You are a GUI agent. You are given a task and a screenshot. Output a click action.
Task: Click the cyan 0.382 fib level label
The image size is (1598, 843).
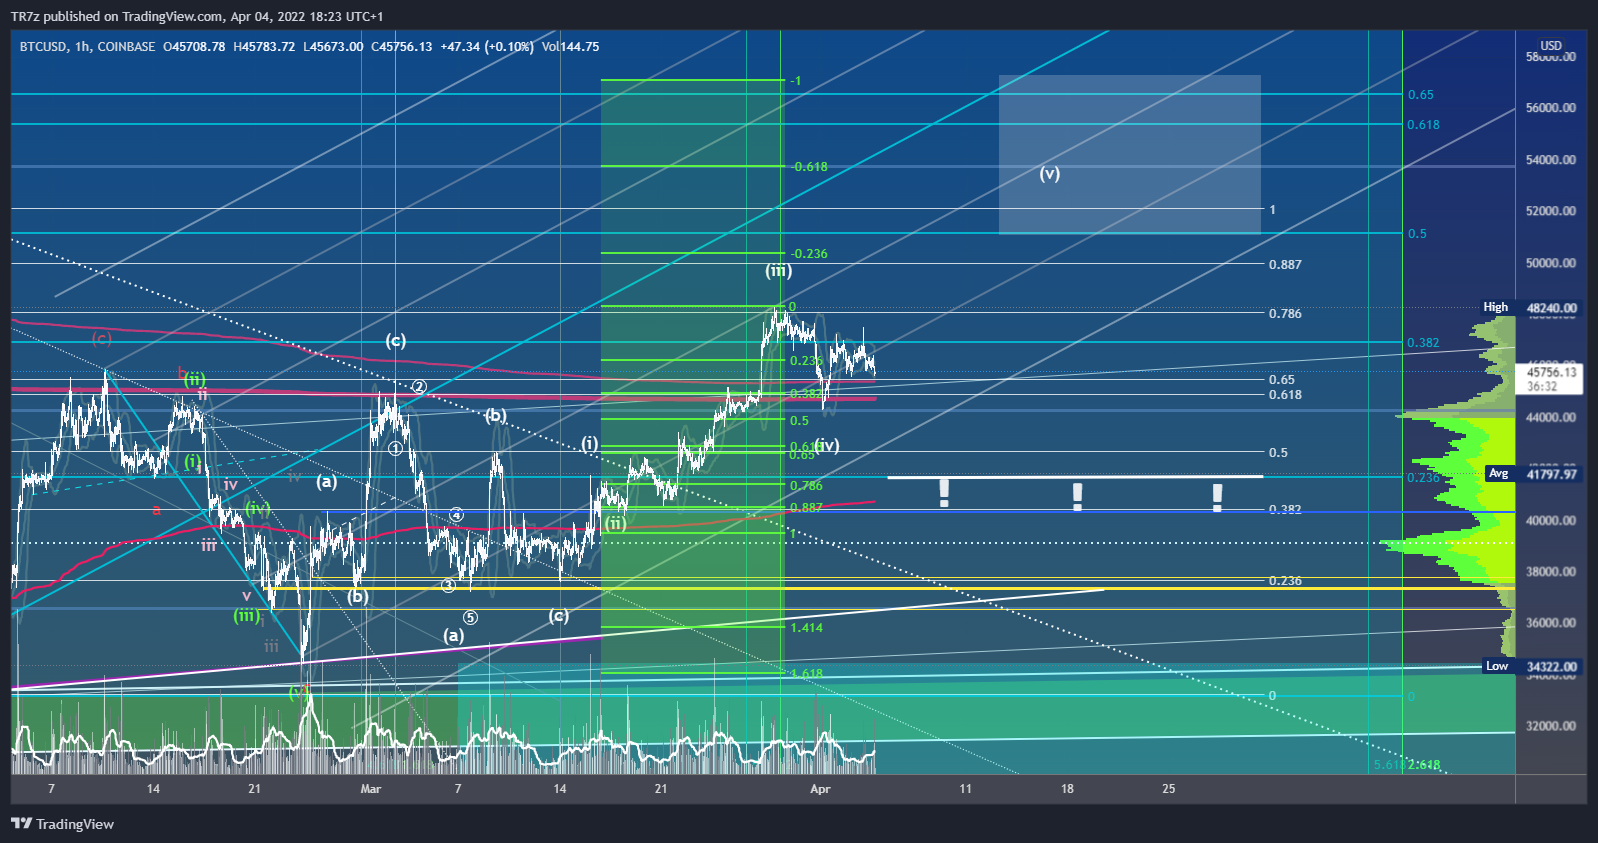point(1423,343)
